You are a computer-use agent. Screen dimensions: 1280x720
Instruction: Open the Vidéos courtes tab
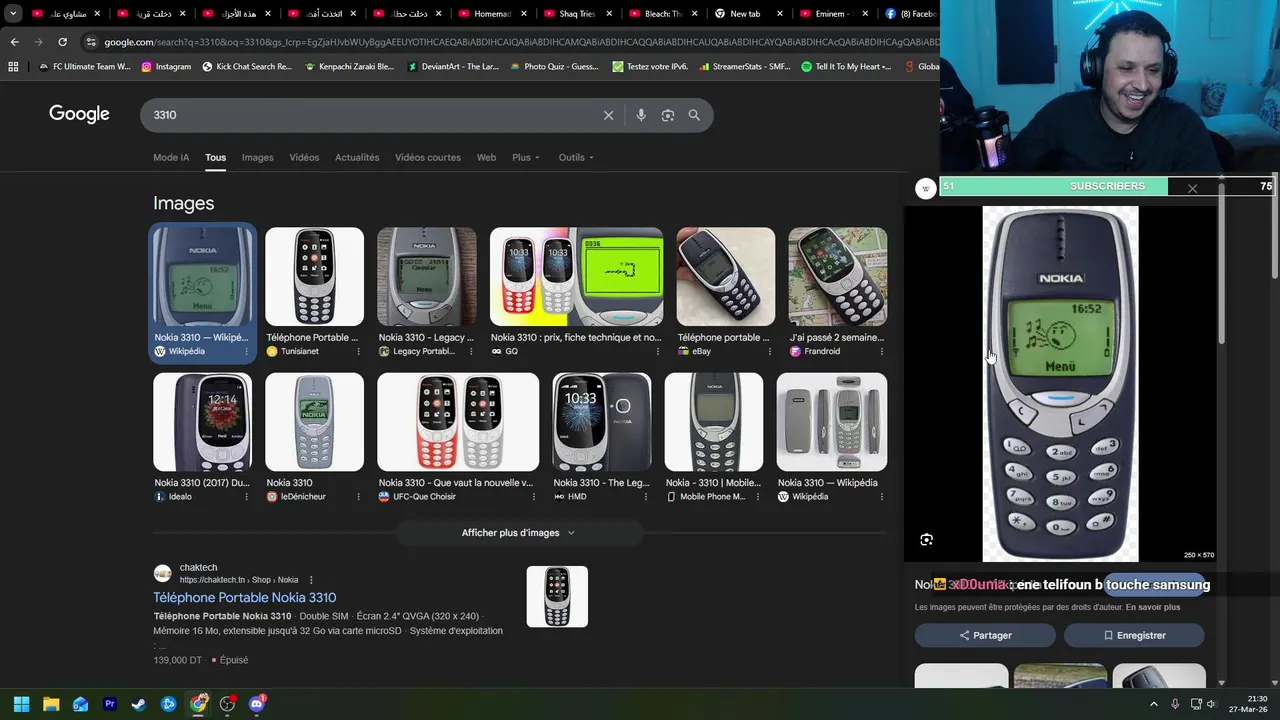pyautogui.click(x=428, y=157)
